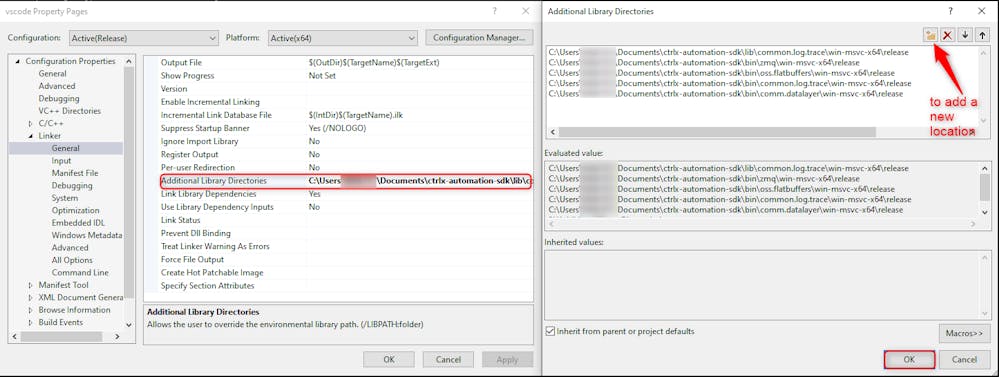Select Force File Output property
This screenshot has width=999, height=377.
345,259
